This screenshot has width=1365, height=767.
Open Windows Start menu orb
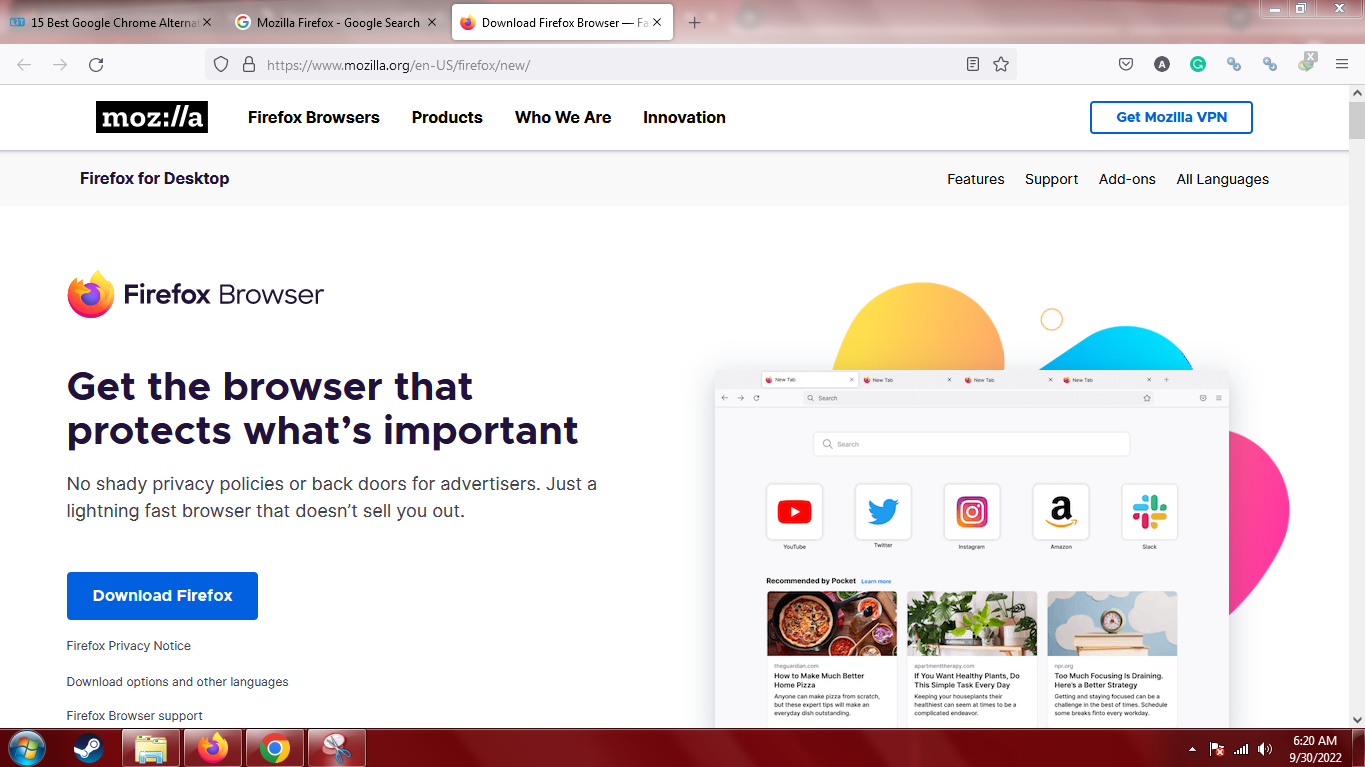point(26,748)
